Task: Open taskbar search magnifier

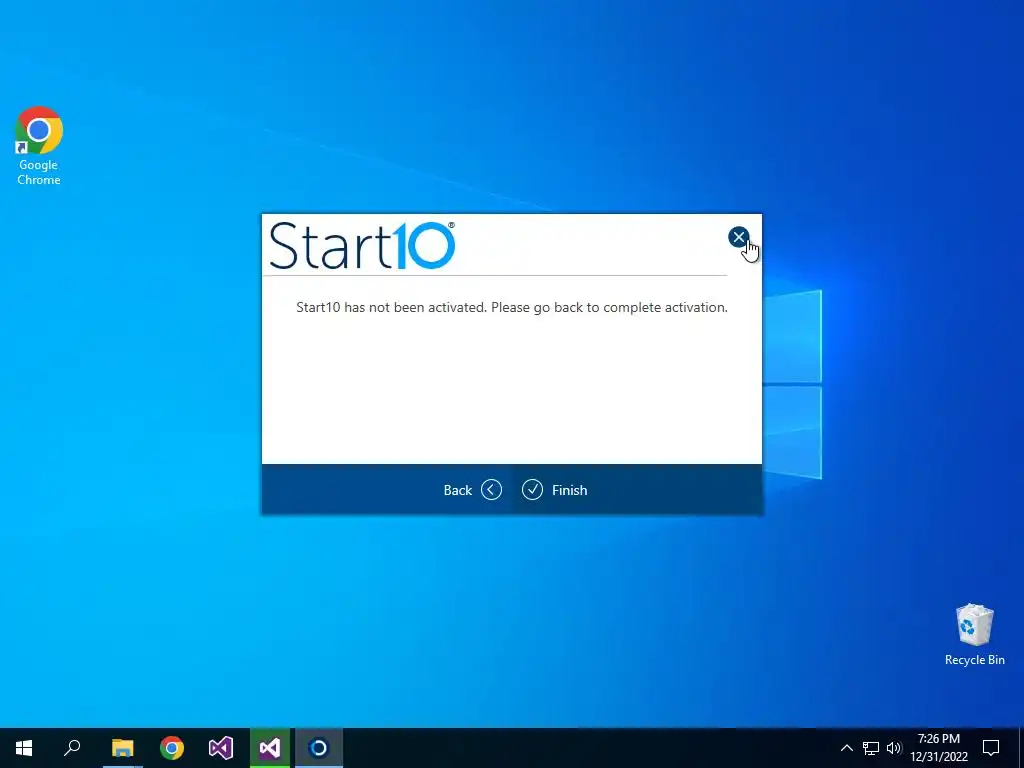Action: click(72, 748)
